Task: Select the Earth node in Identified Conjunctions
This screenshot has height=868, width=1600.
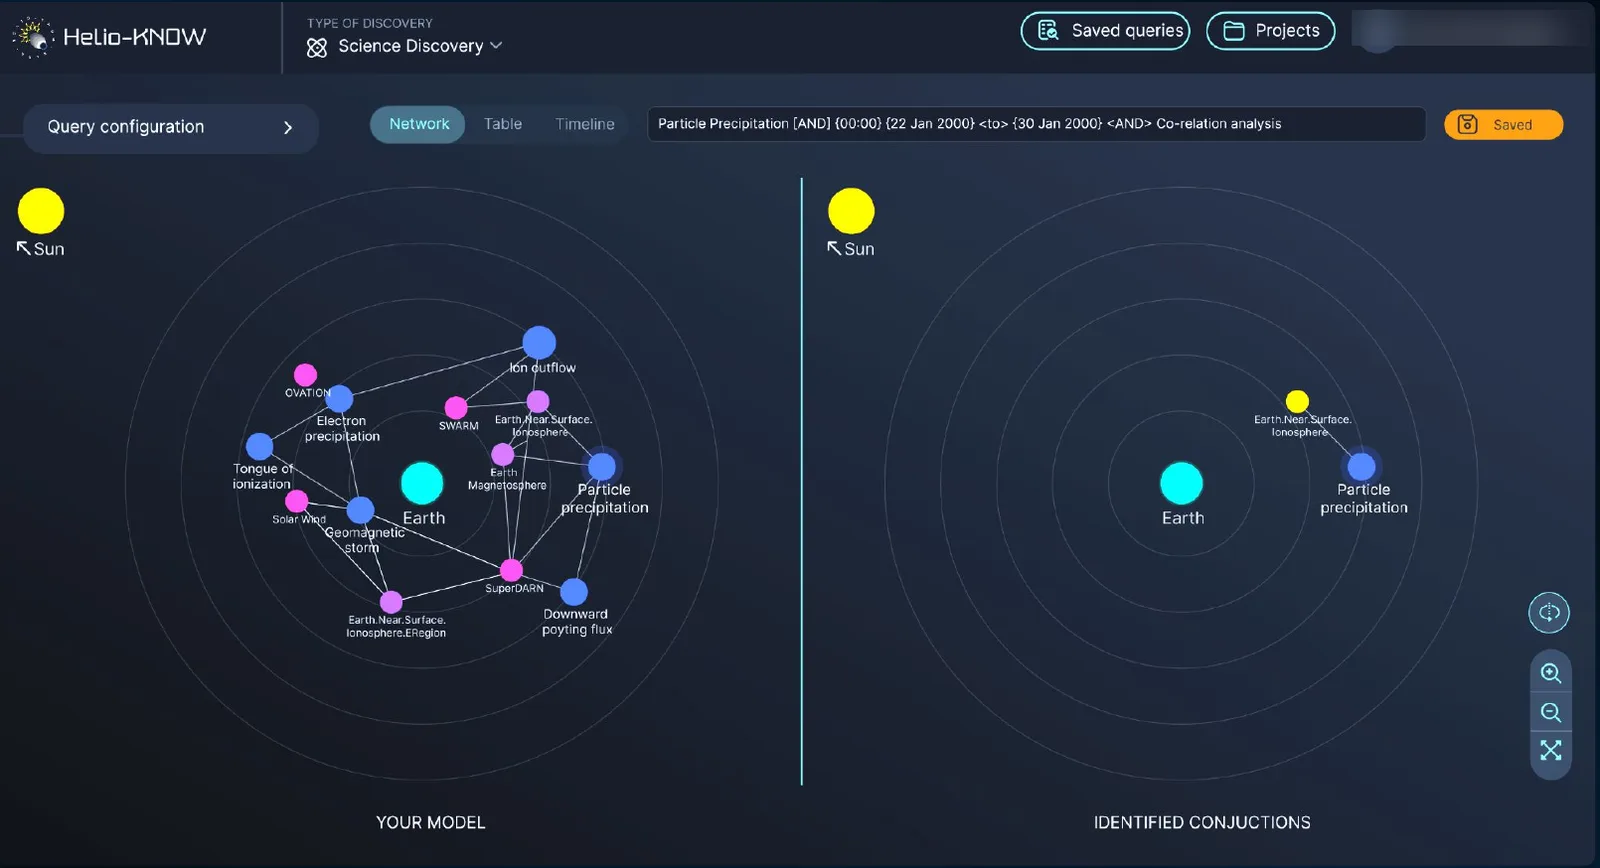Action: point(1181,483)
